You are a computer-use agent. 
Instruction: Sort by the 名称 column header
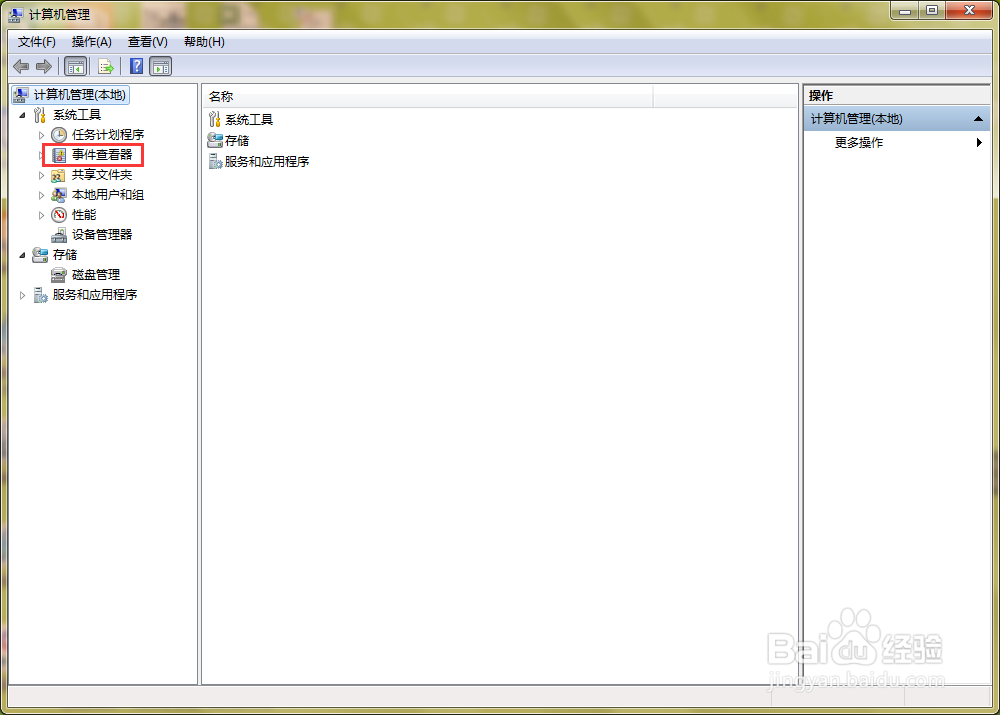click(x=428, y=97)
